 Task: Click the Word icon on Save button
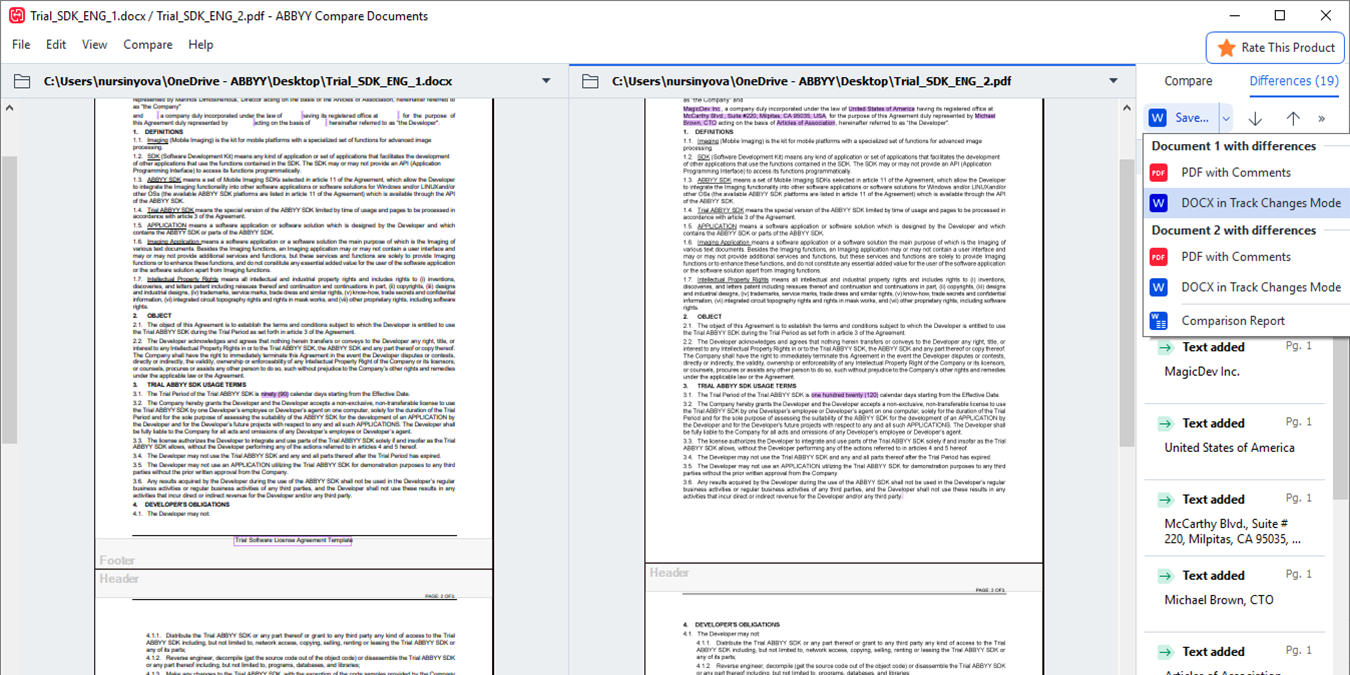point(1158,118)
